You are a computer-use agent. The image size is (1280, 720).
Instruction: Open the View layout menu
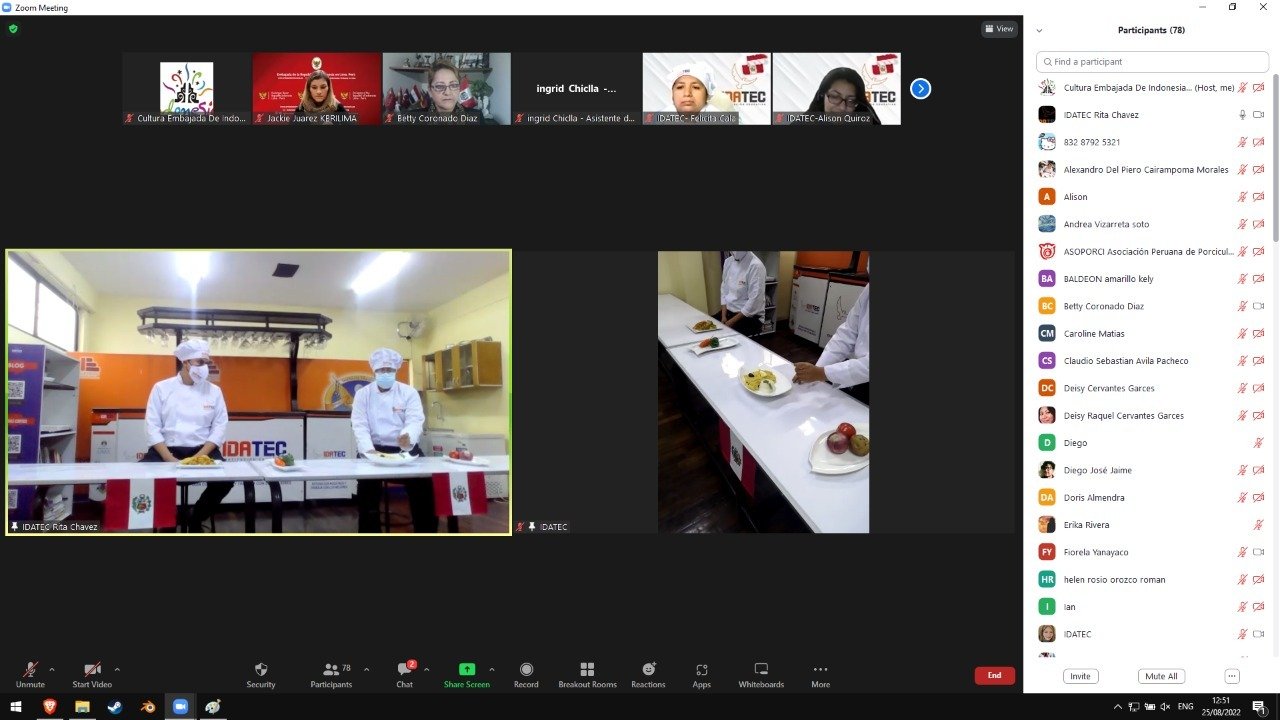click(998, 29)
